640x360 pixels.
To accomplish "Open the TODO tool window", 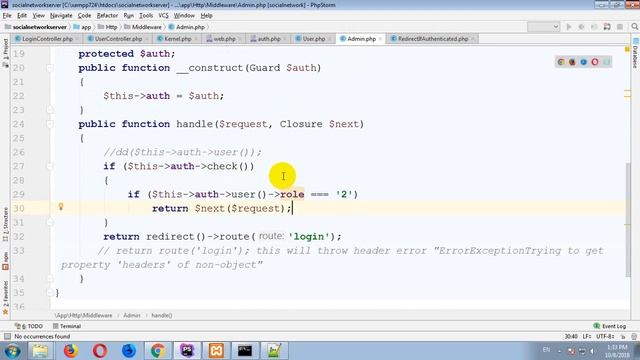I will coord(29,326).
